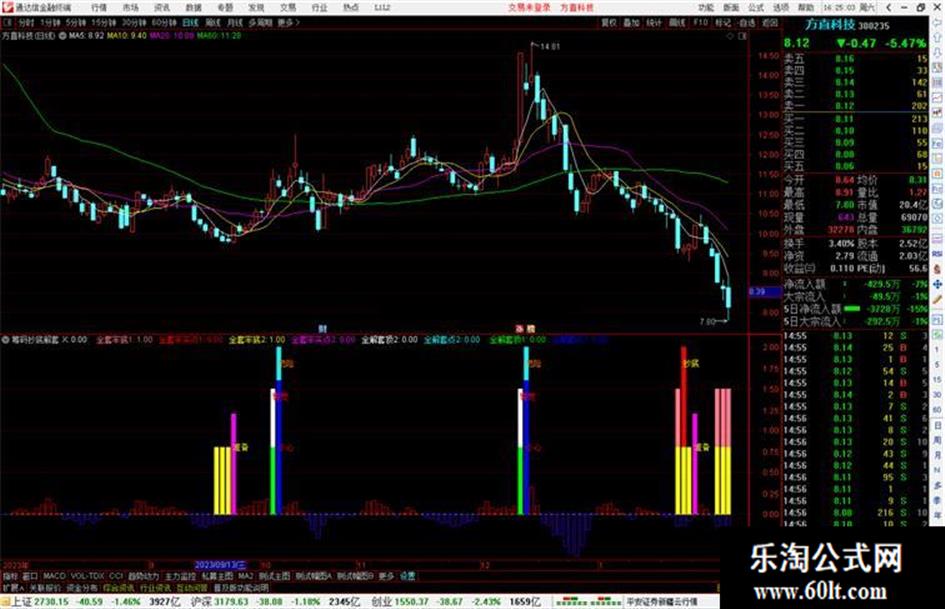
Task: Select the 日线 daily period
Action: pyautogui.click(x=190, y=22)
